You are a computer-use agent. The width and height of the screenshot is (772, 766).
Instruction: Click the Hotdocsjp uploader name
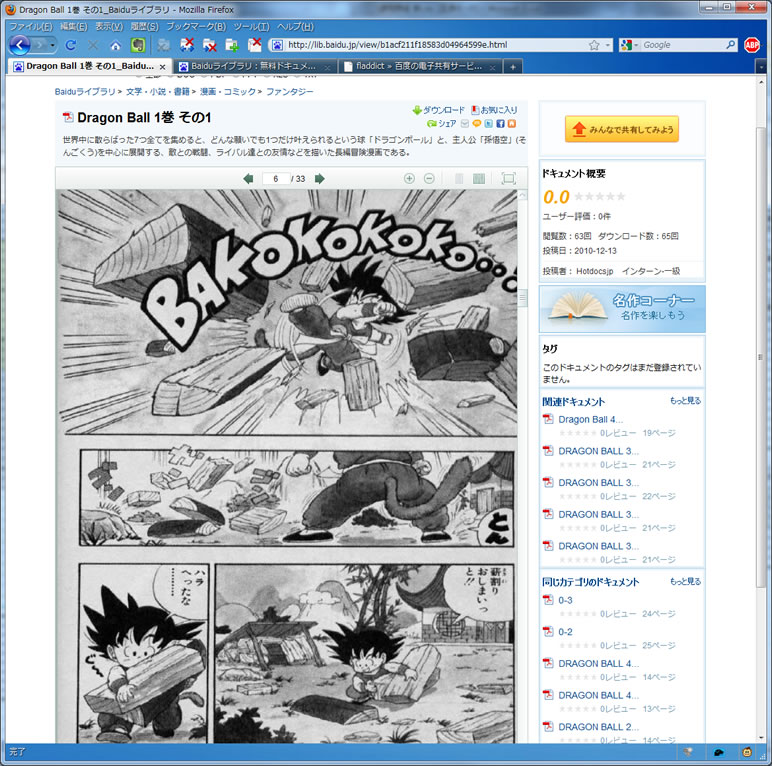pyautogui.click(x=595, y=271)
